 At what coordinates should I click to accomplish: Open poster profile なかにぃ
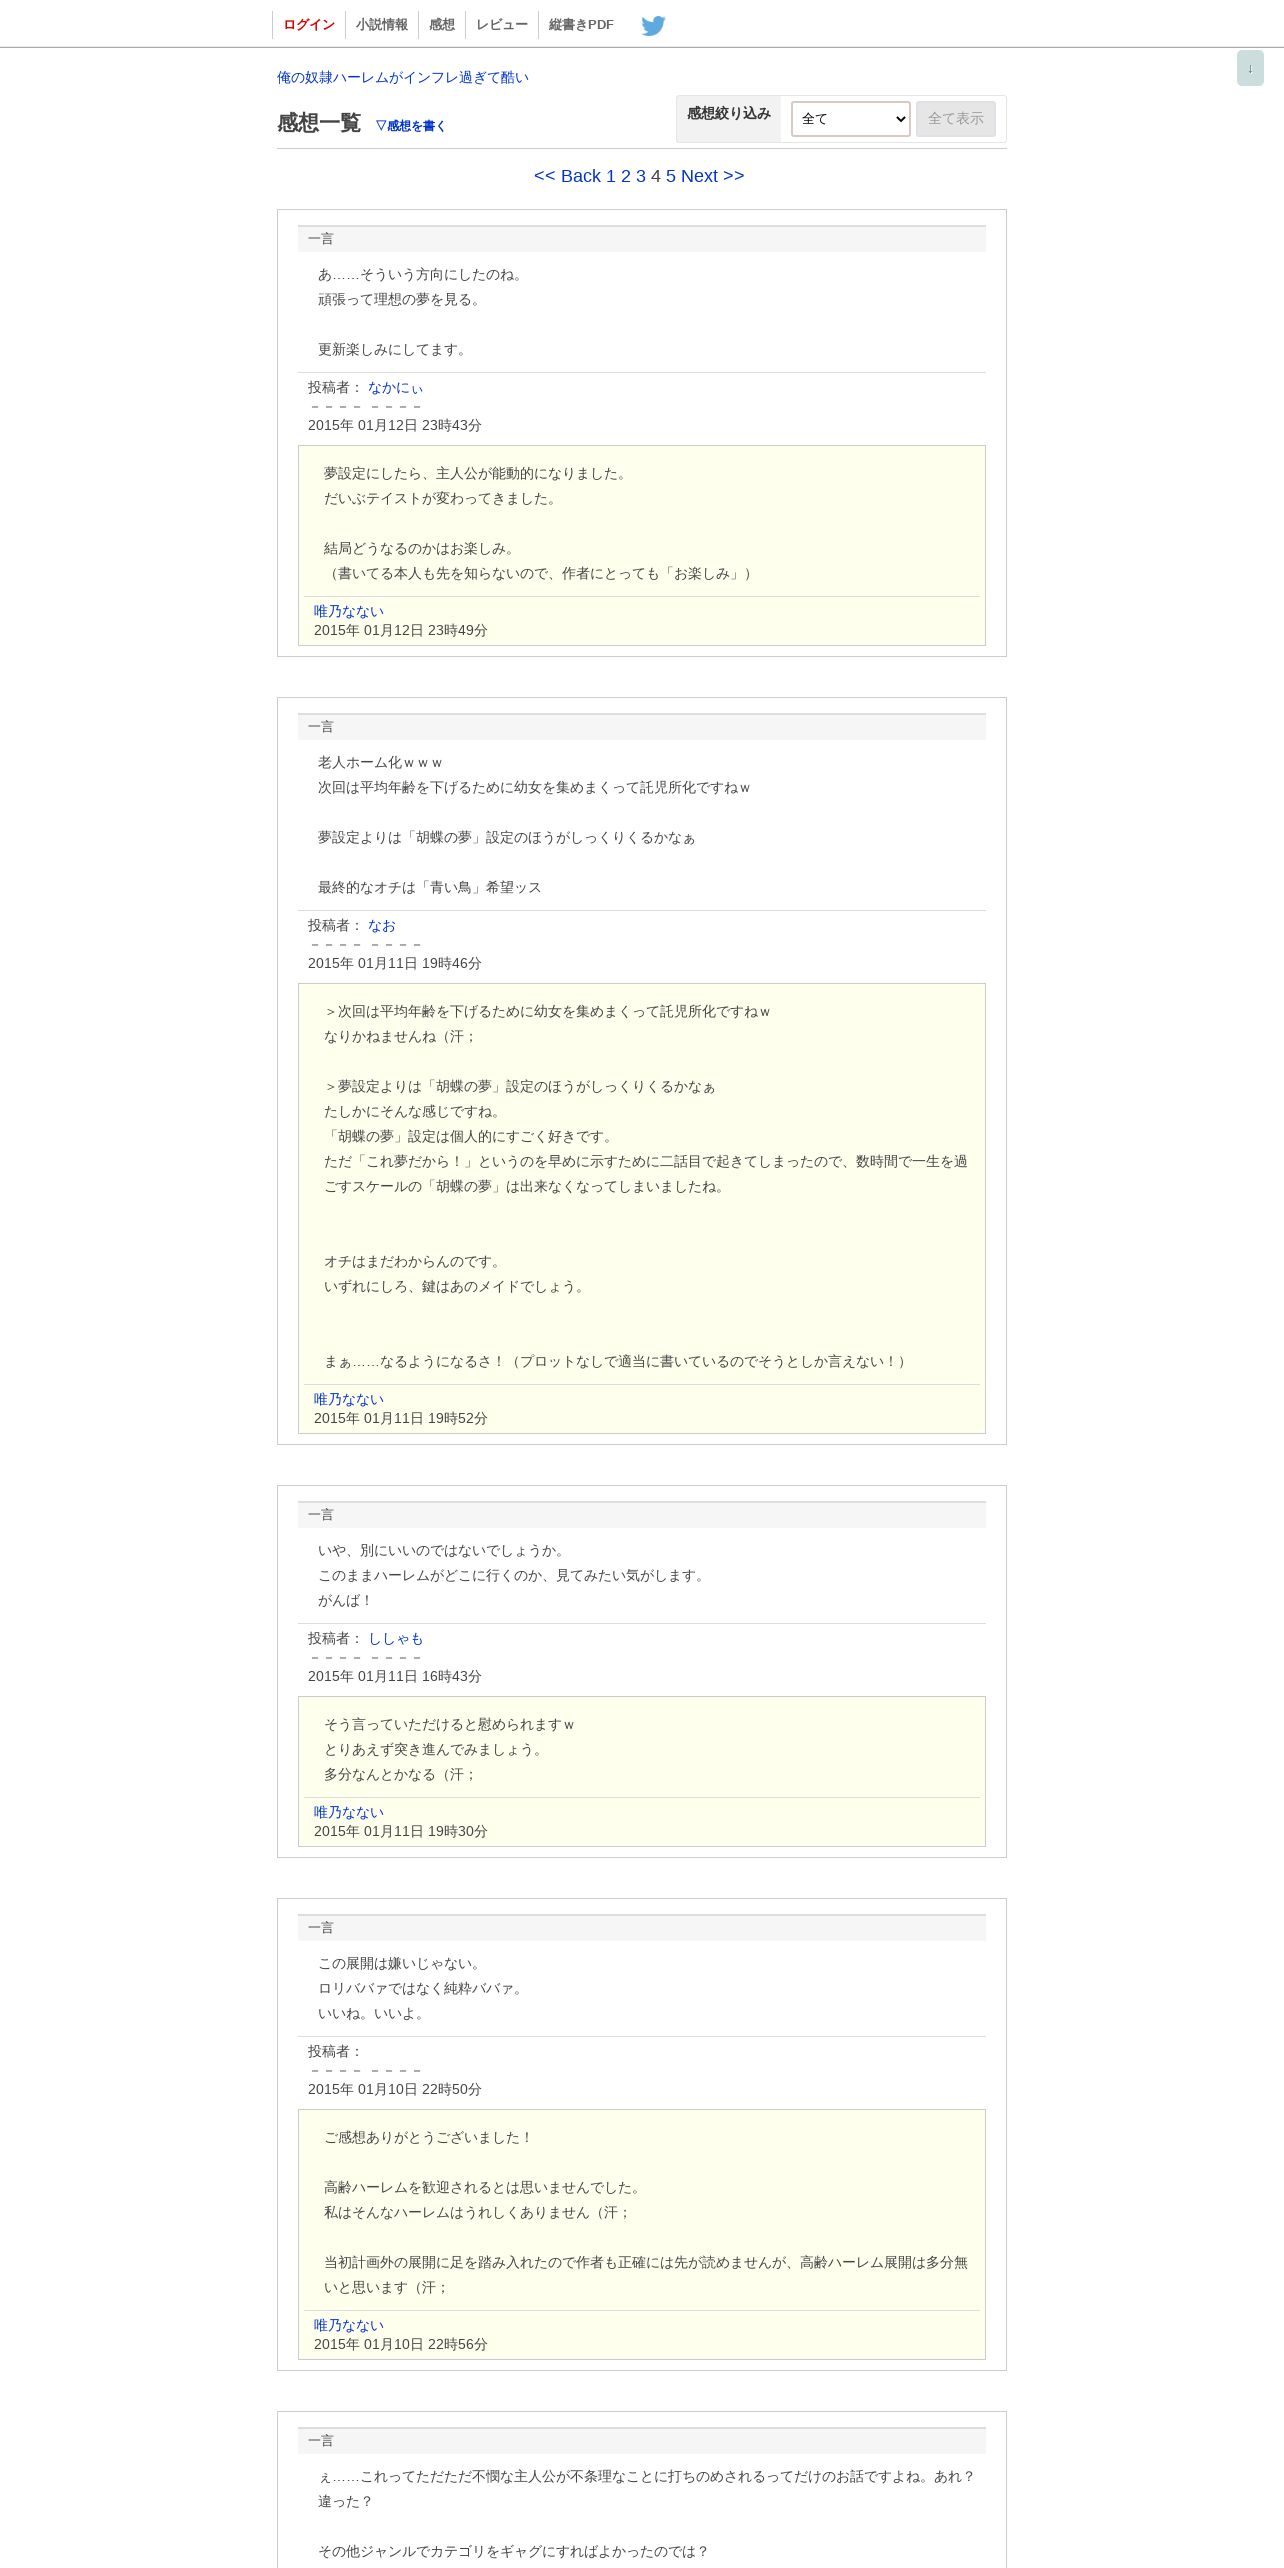coord(396,388)
